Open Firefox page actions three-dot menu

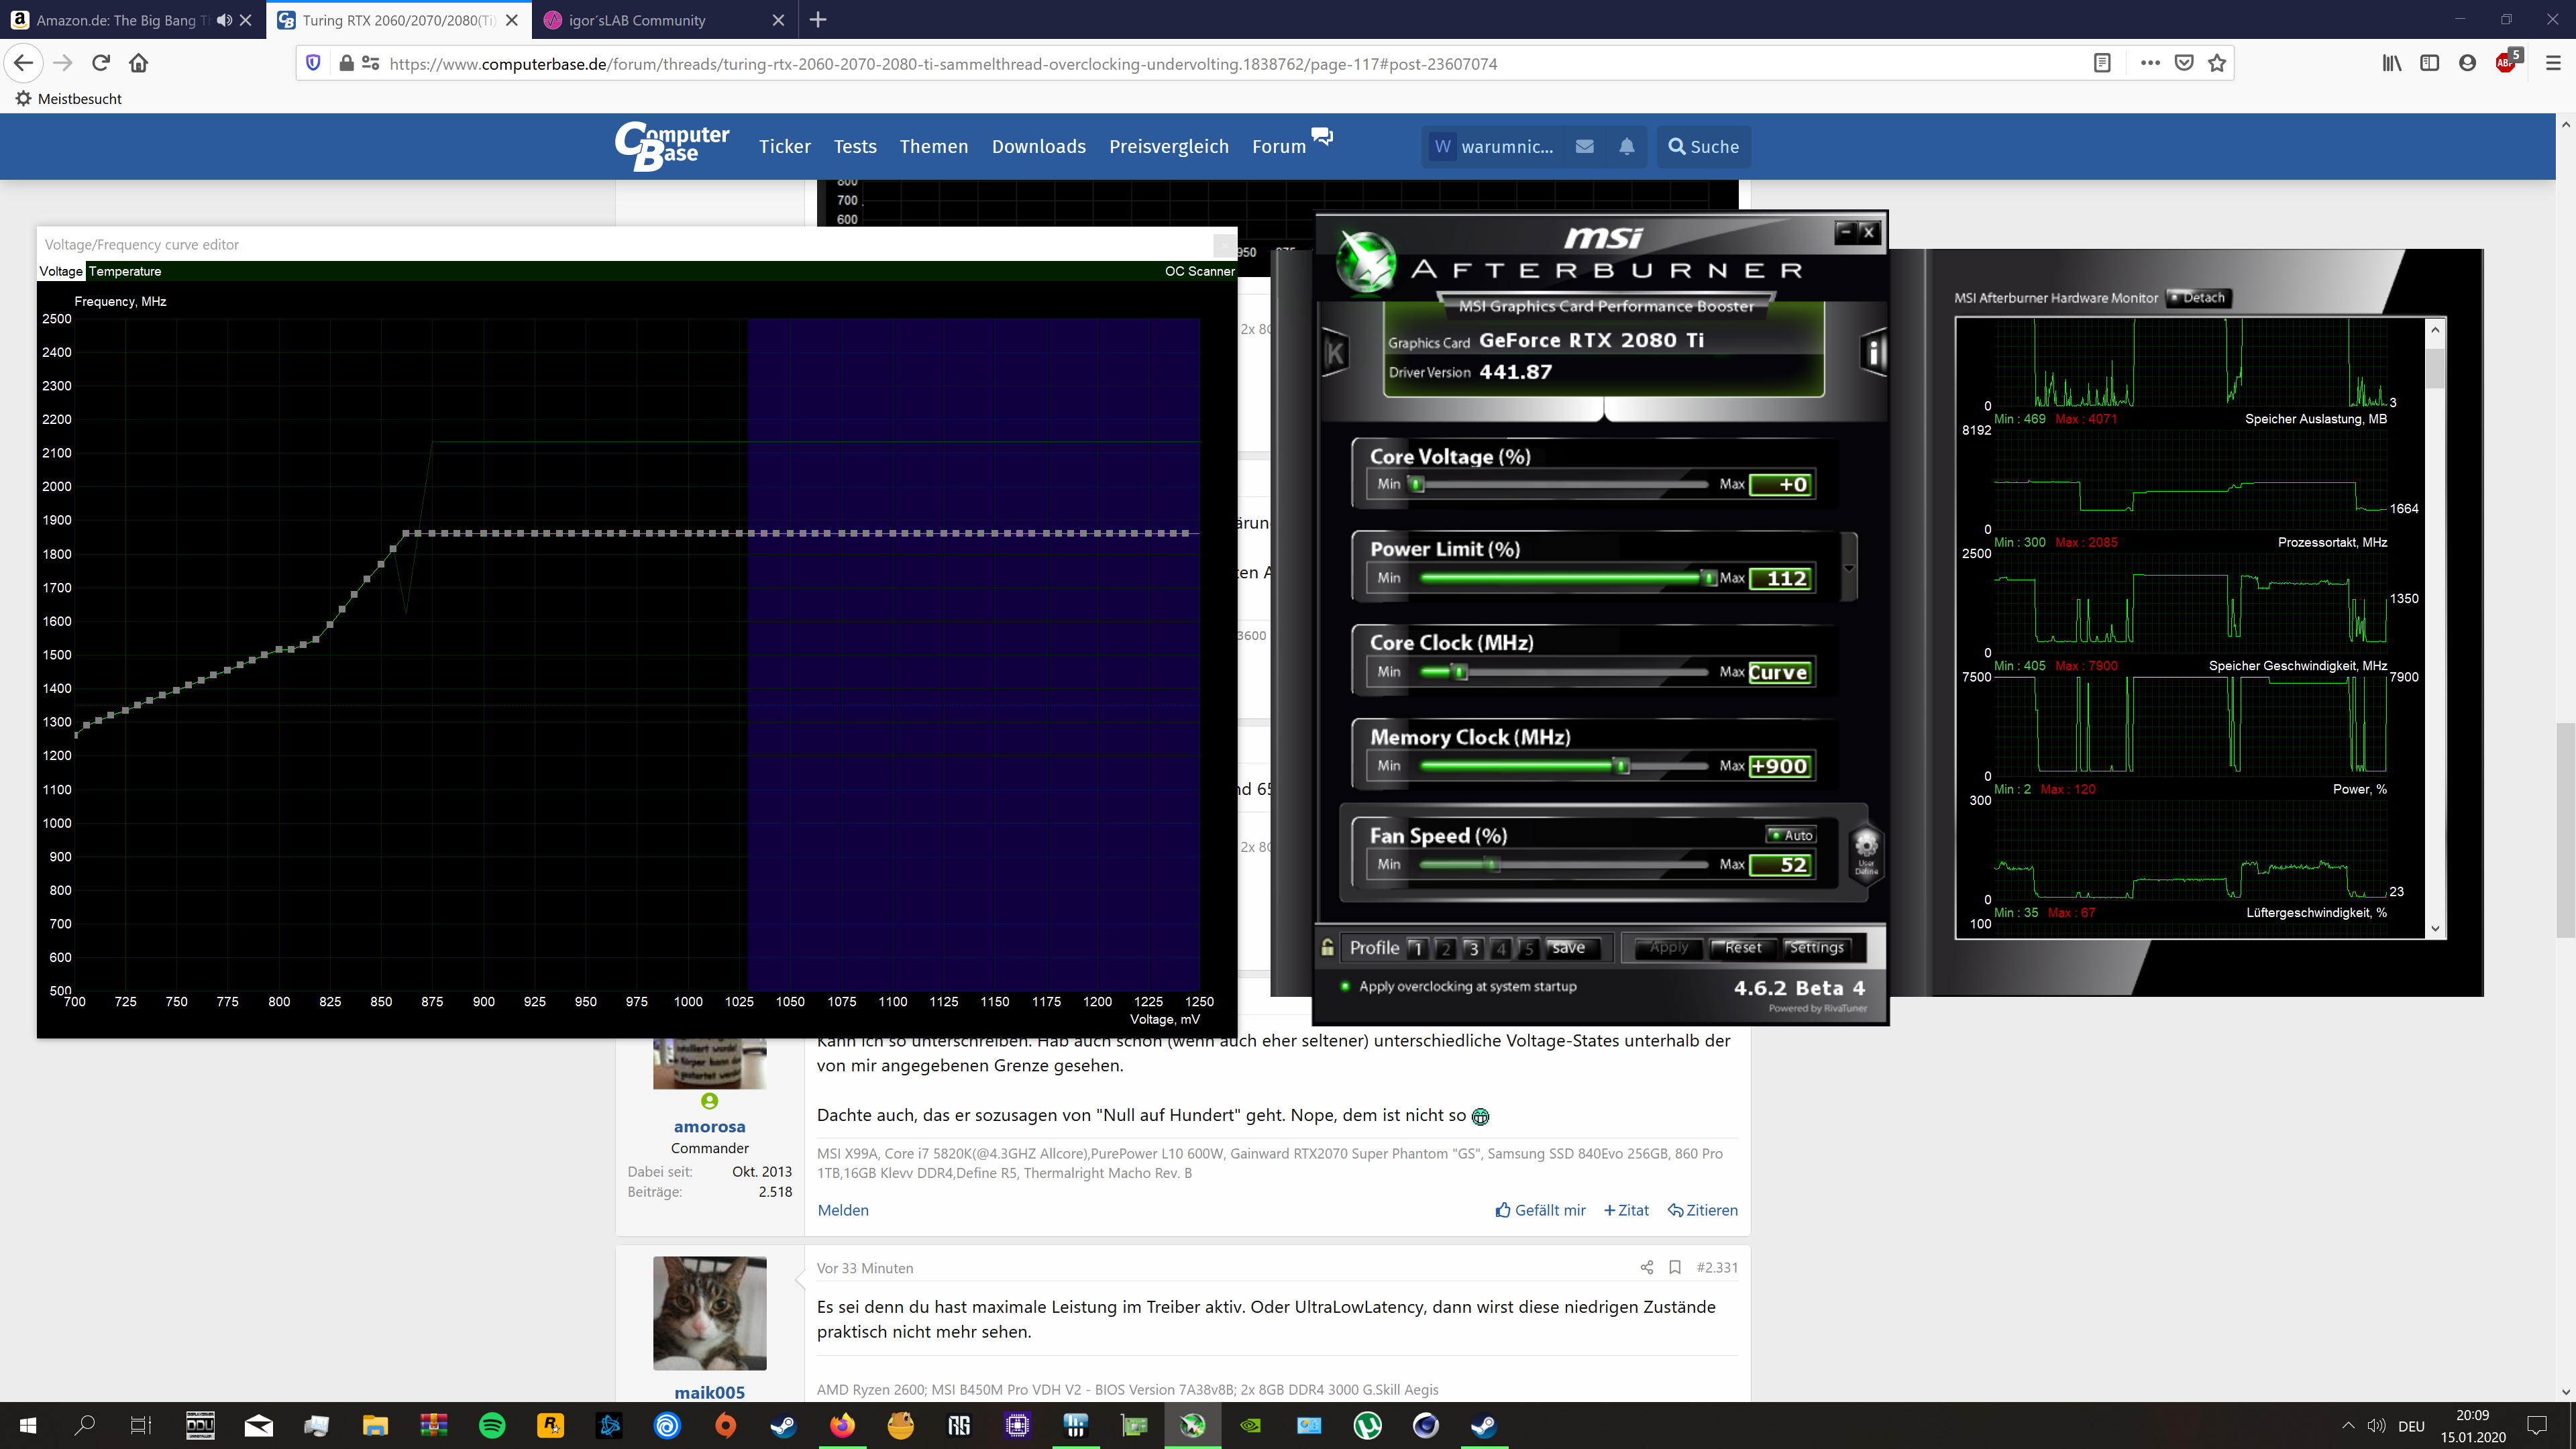tap(2150, 63)
